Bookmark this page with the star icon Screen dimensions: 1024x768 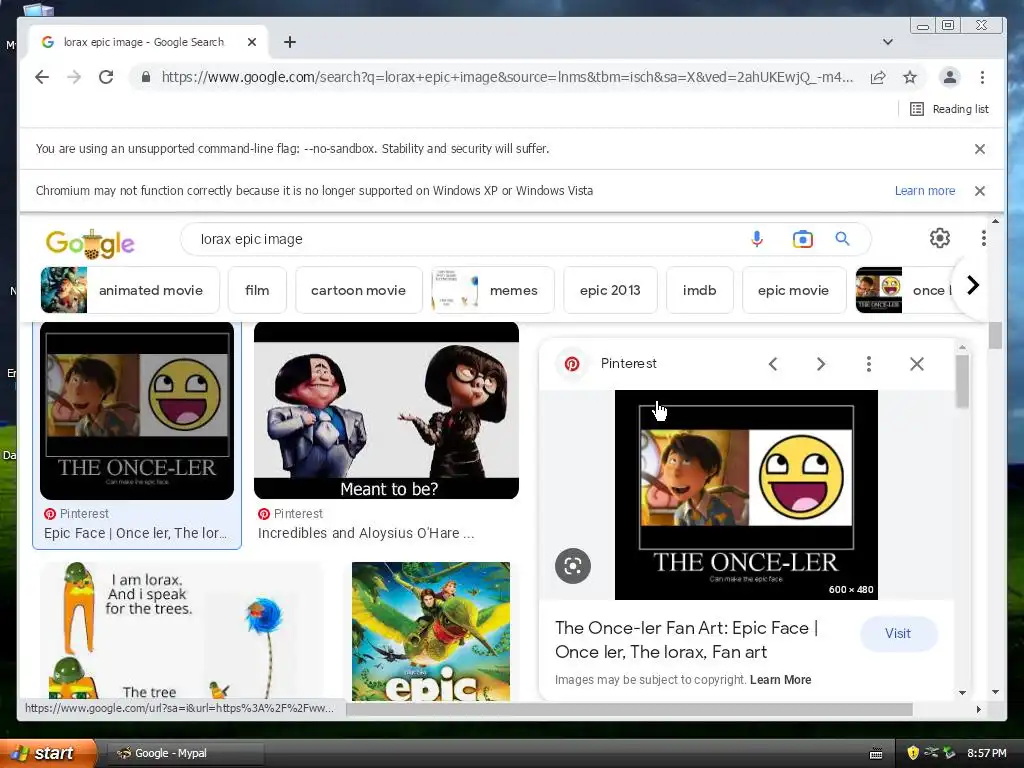[x=910, y=77]
